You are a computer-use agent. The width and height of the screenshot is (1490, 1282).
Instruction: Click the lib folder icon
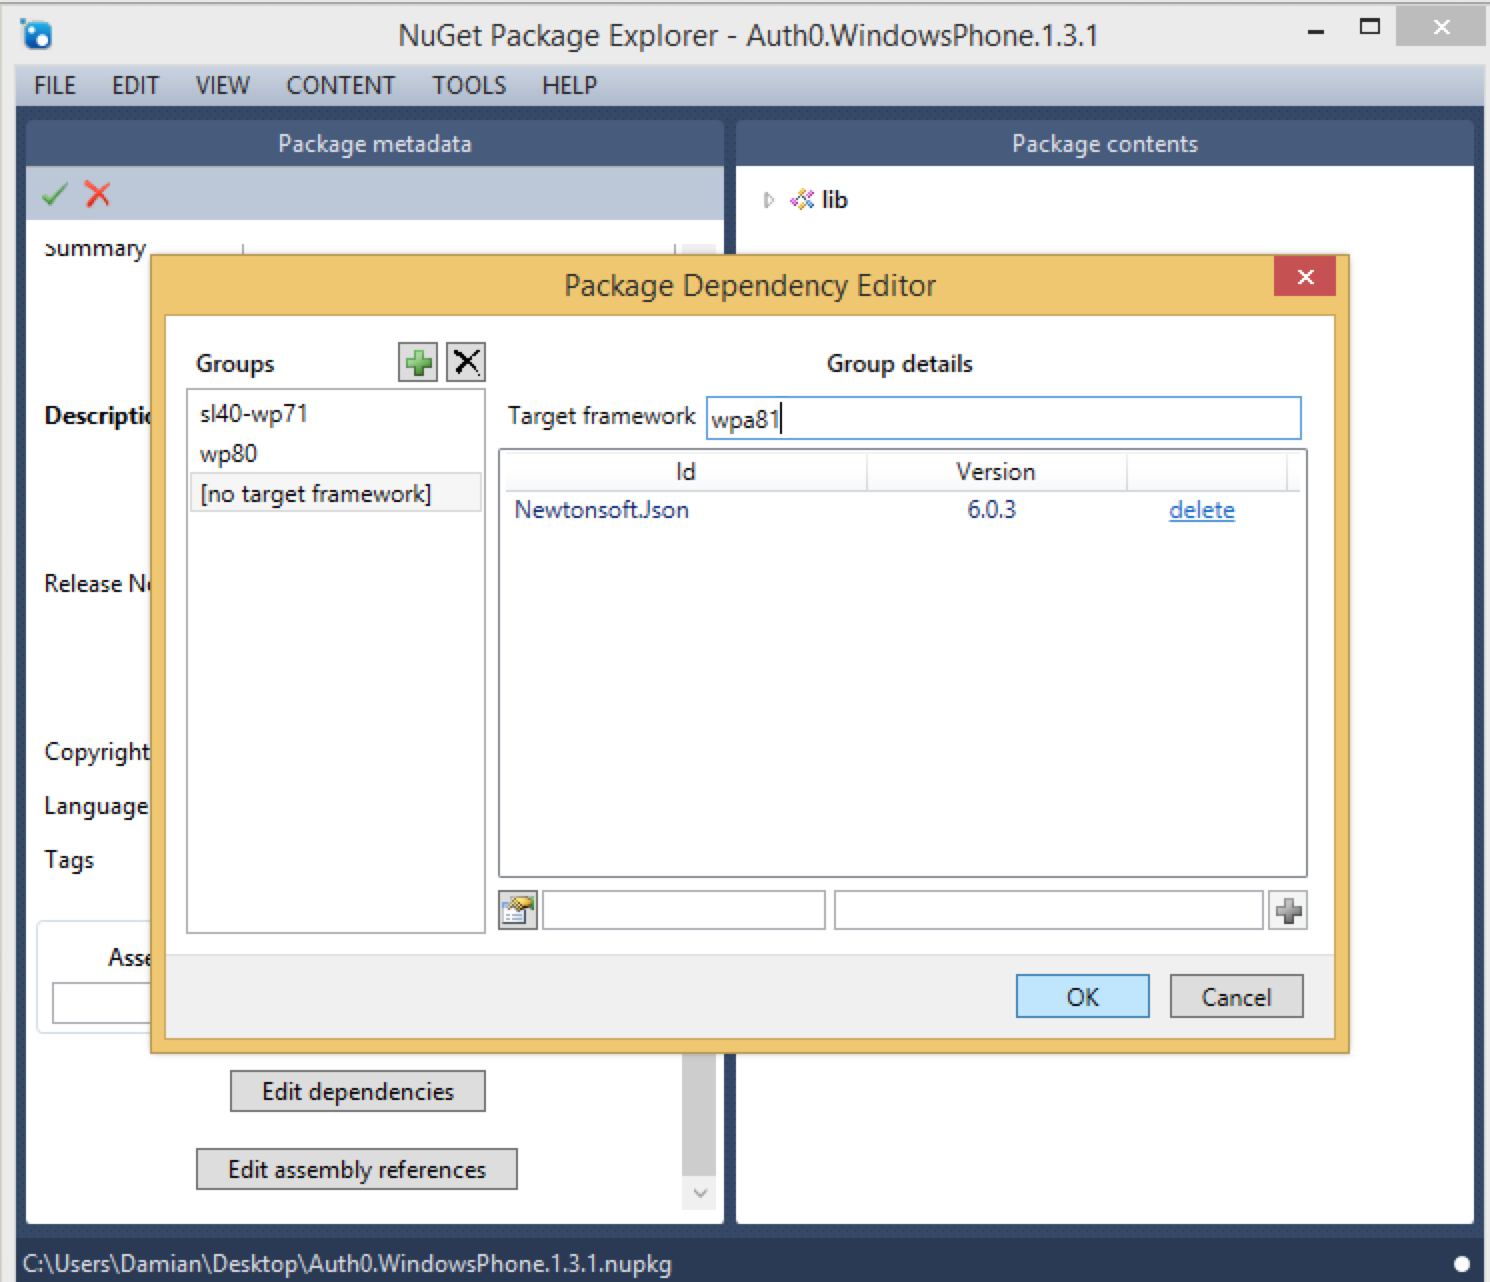tap(802, 200)
